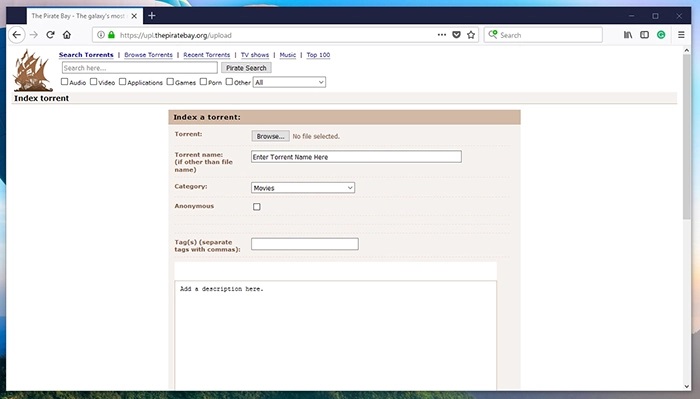Click the Pirate Bay ship logo
The image size is (700, 399).
[33, 71]
